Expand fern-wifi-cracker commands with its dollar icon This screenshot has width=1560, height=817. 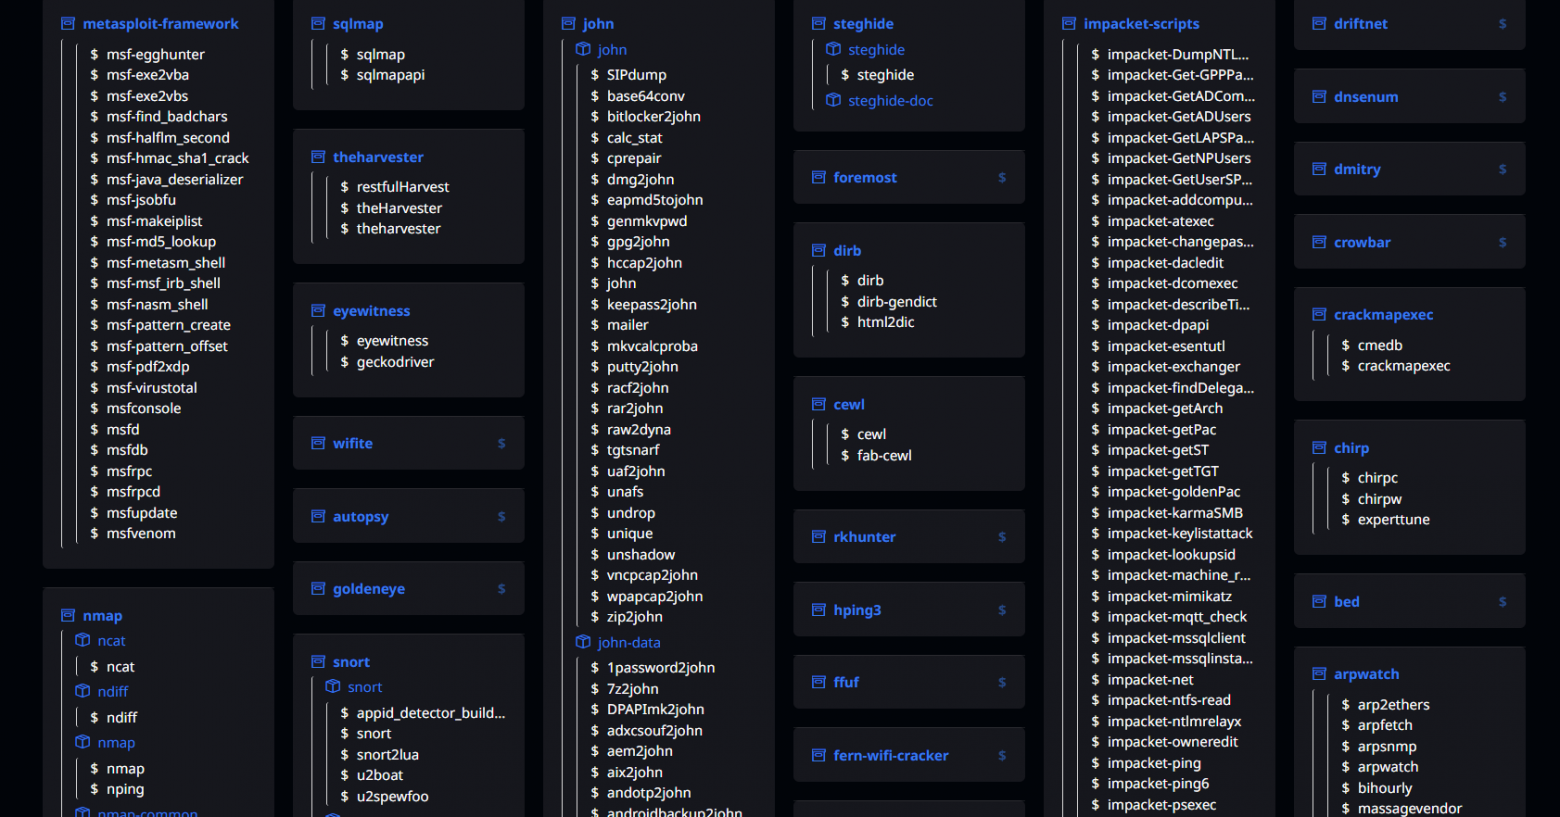[x=1002, y=756]
